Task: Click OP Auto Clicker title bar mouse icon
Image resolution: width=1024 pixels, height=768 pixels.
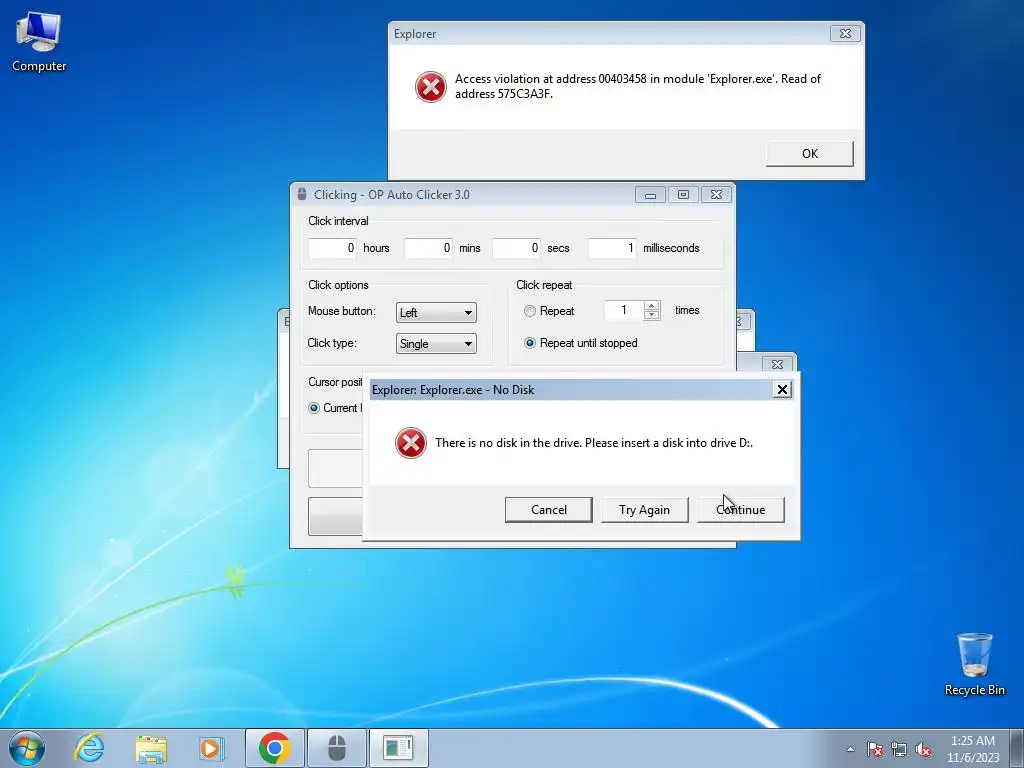Action: (302, 195)
